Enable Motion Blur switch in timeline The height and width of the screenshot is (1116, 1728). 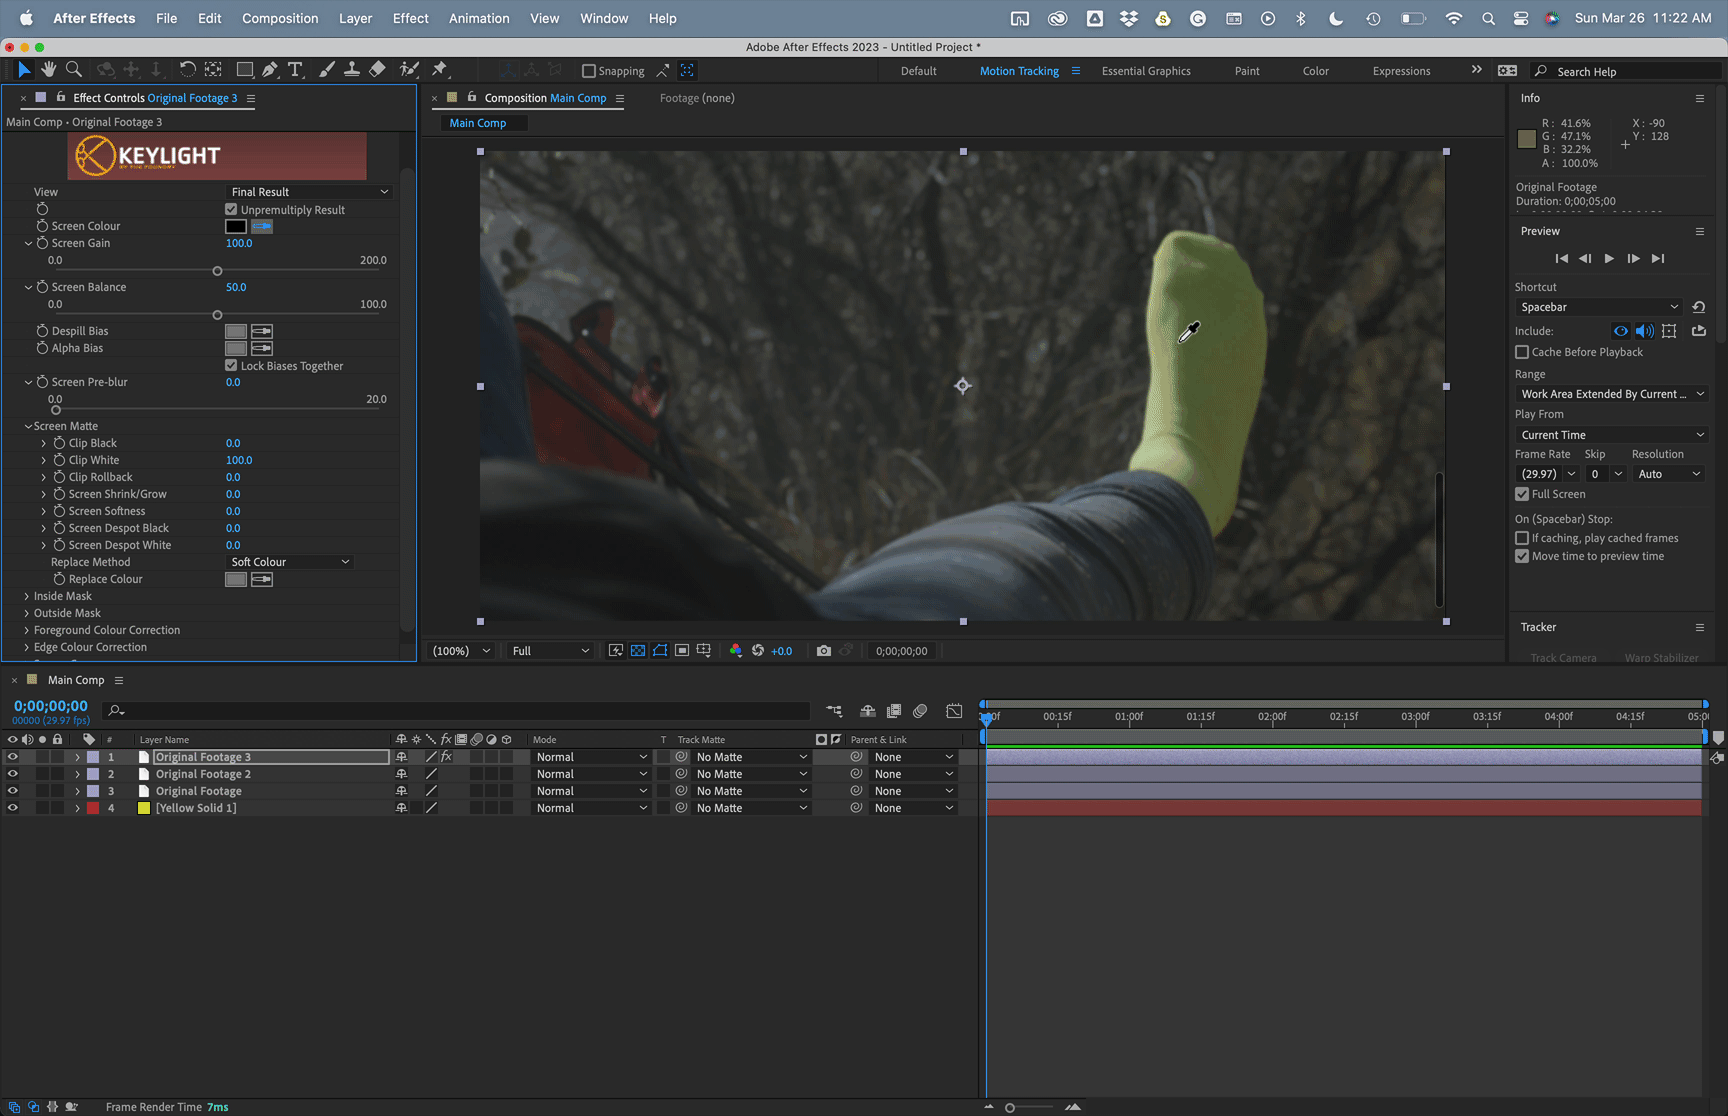(920, 711)
